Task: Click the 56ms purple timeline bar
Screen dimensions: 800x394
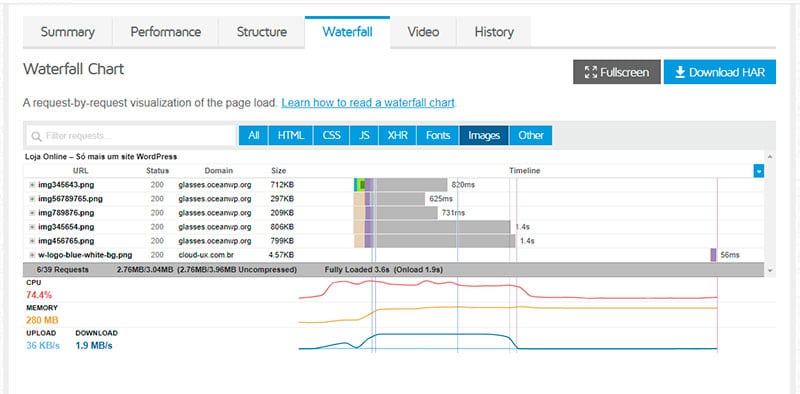Action: [713, 255]
